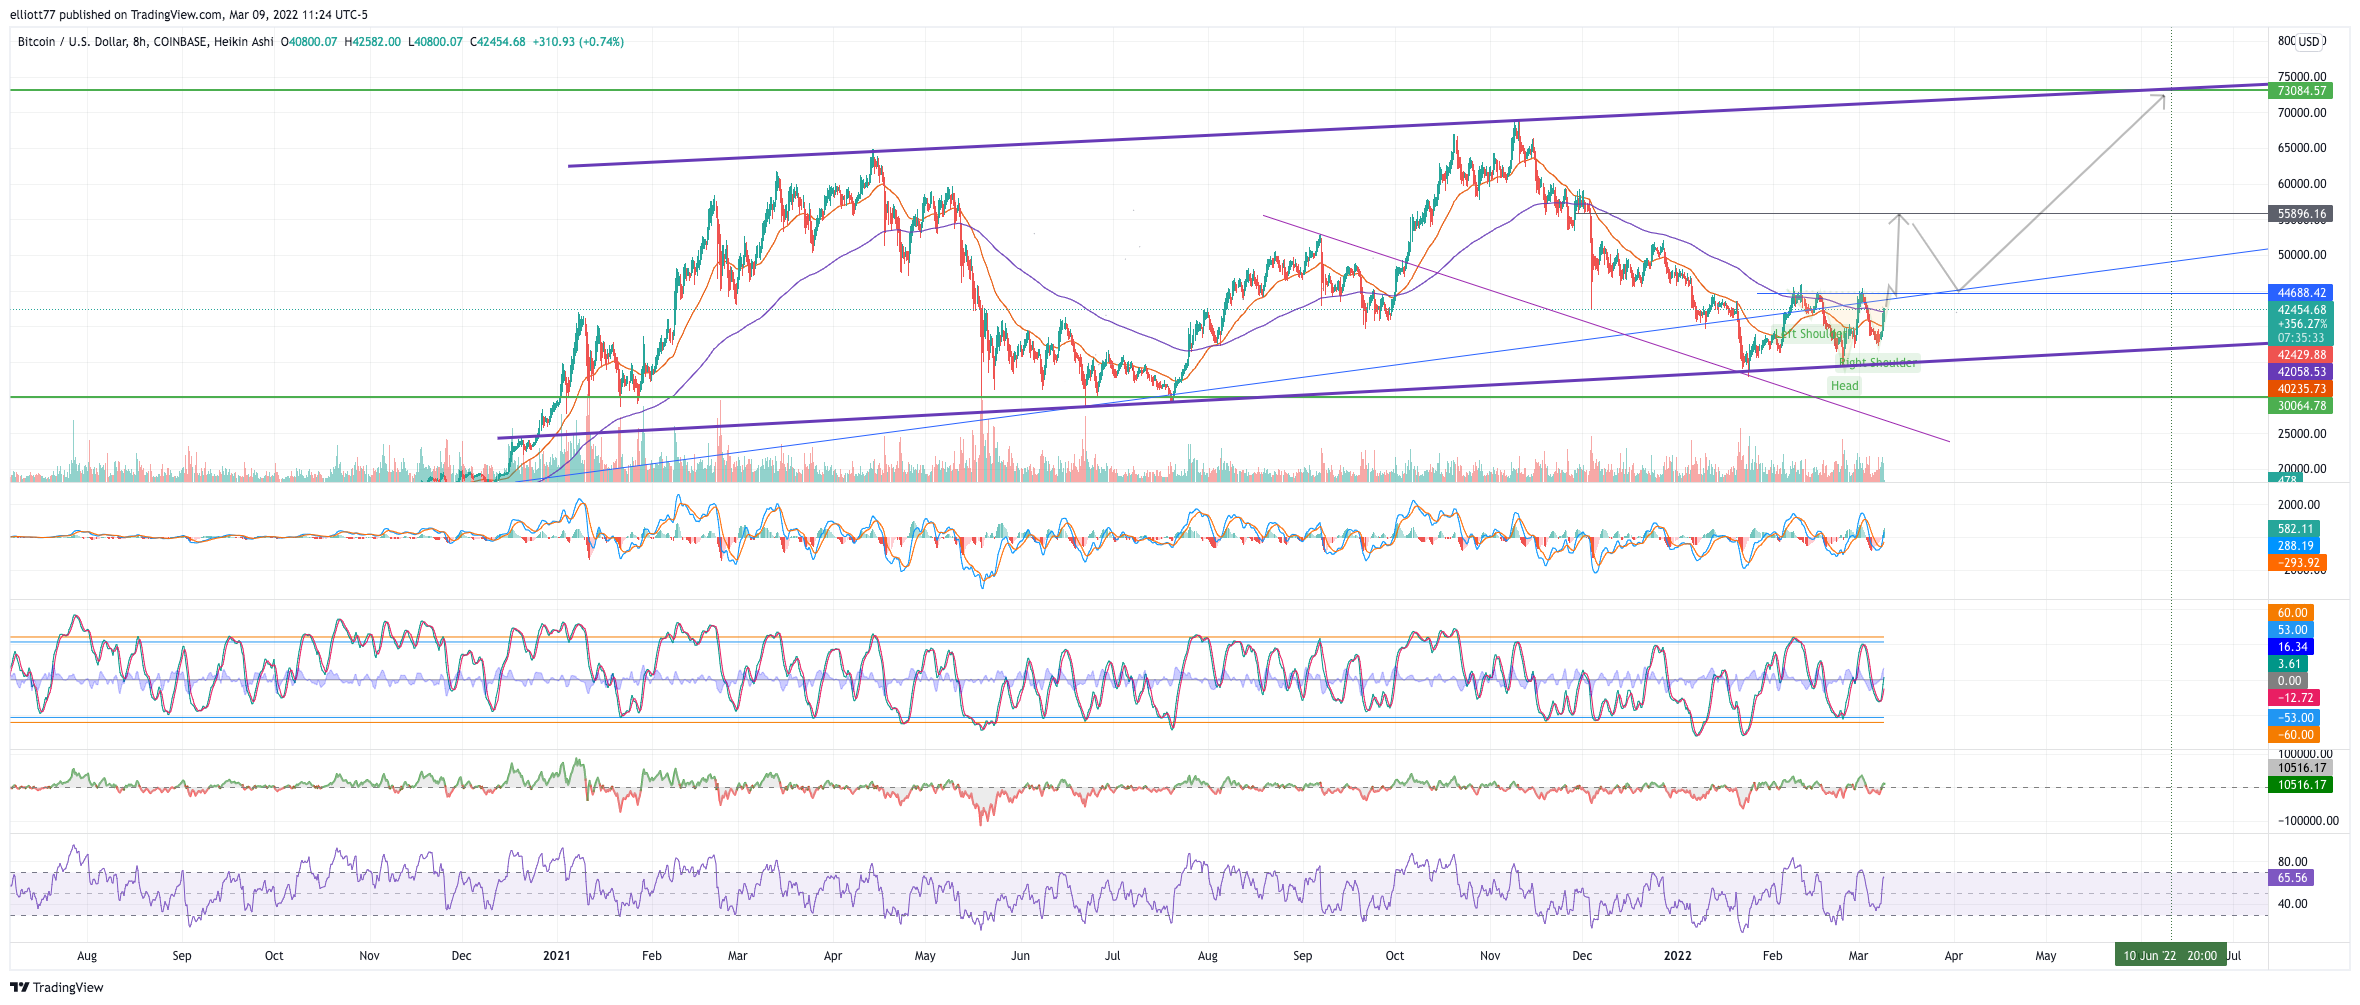Viewport: 2360px width, 1005px height.
Task: Click the -100000.00 indicator axis tick
Action: 2308,821
